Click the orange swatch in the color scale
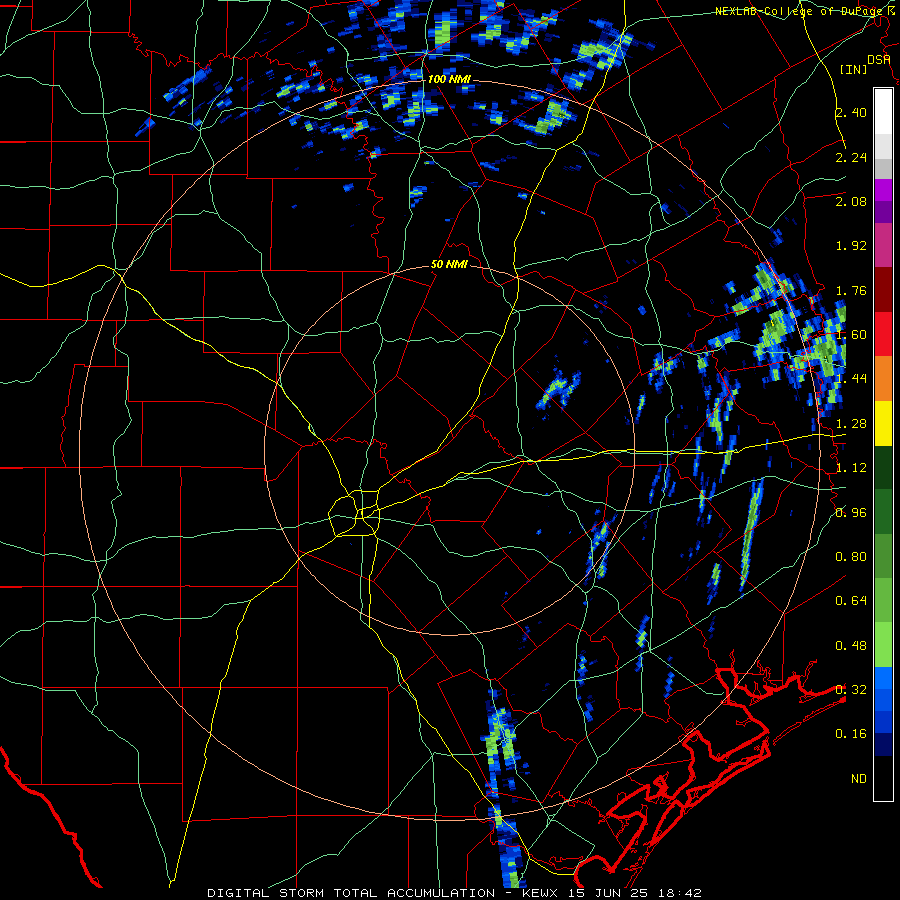Image resolution: width=900 pixels, height=900 pixels. (x=883, y=378)
